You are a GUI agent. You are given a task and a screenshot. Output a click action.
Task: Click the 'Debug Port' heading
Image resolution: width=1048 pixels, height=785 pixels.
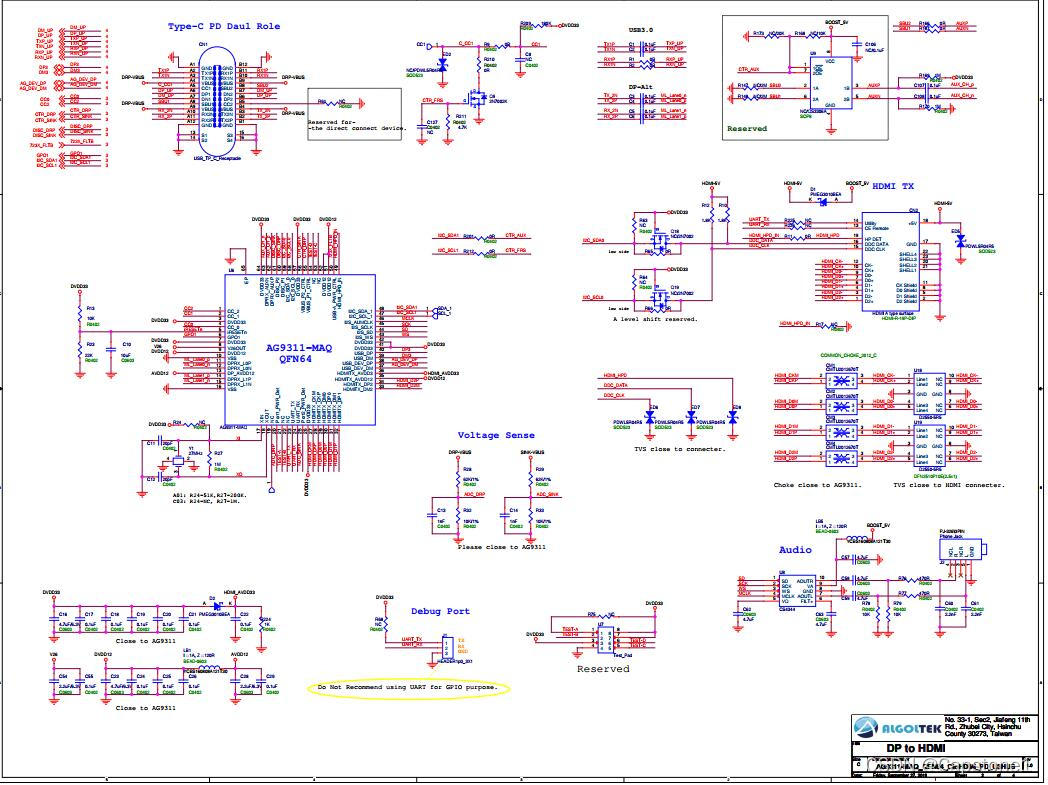(440, 611)
